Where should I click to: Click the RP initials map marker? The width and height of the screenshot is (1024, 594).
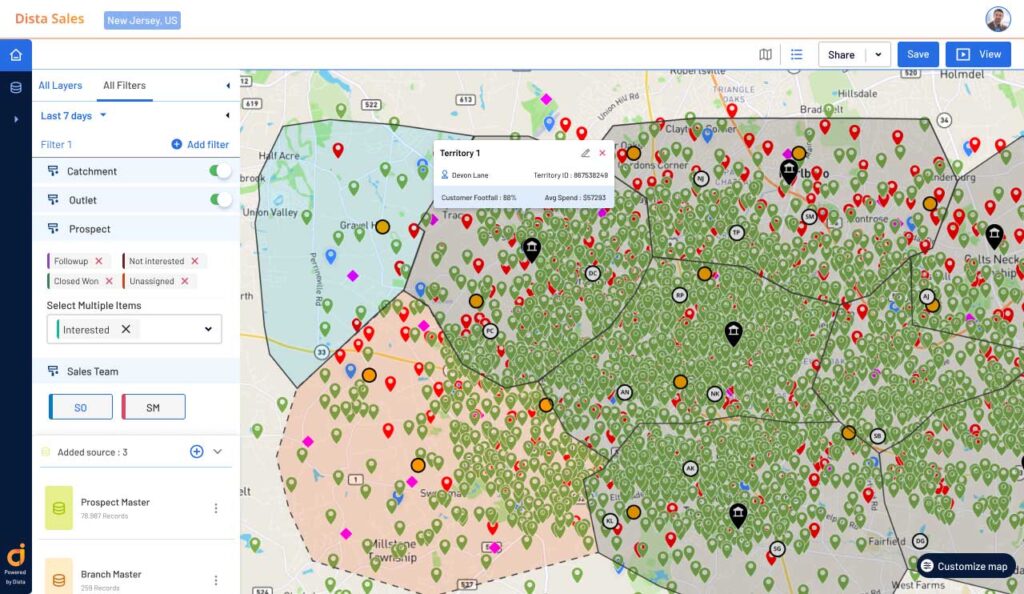pos(680,295)
